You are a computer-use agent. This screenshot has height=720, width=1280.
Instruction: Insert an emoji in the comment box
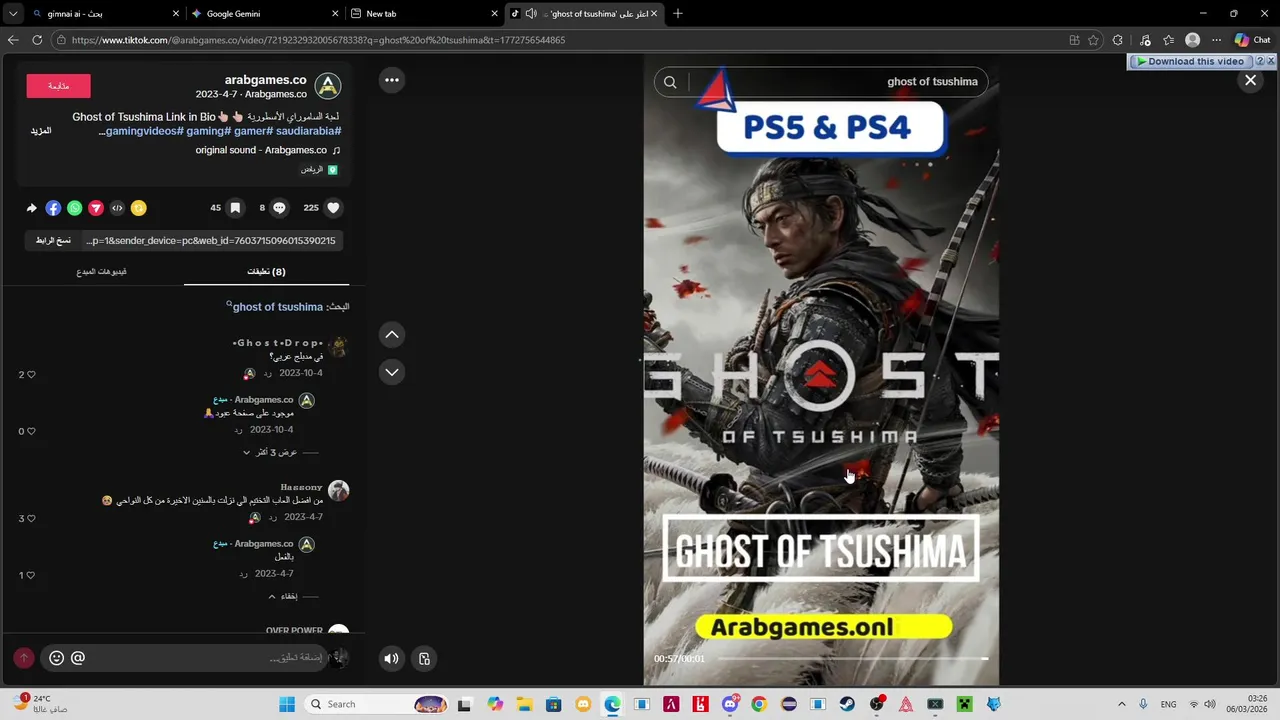(56, 658)
